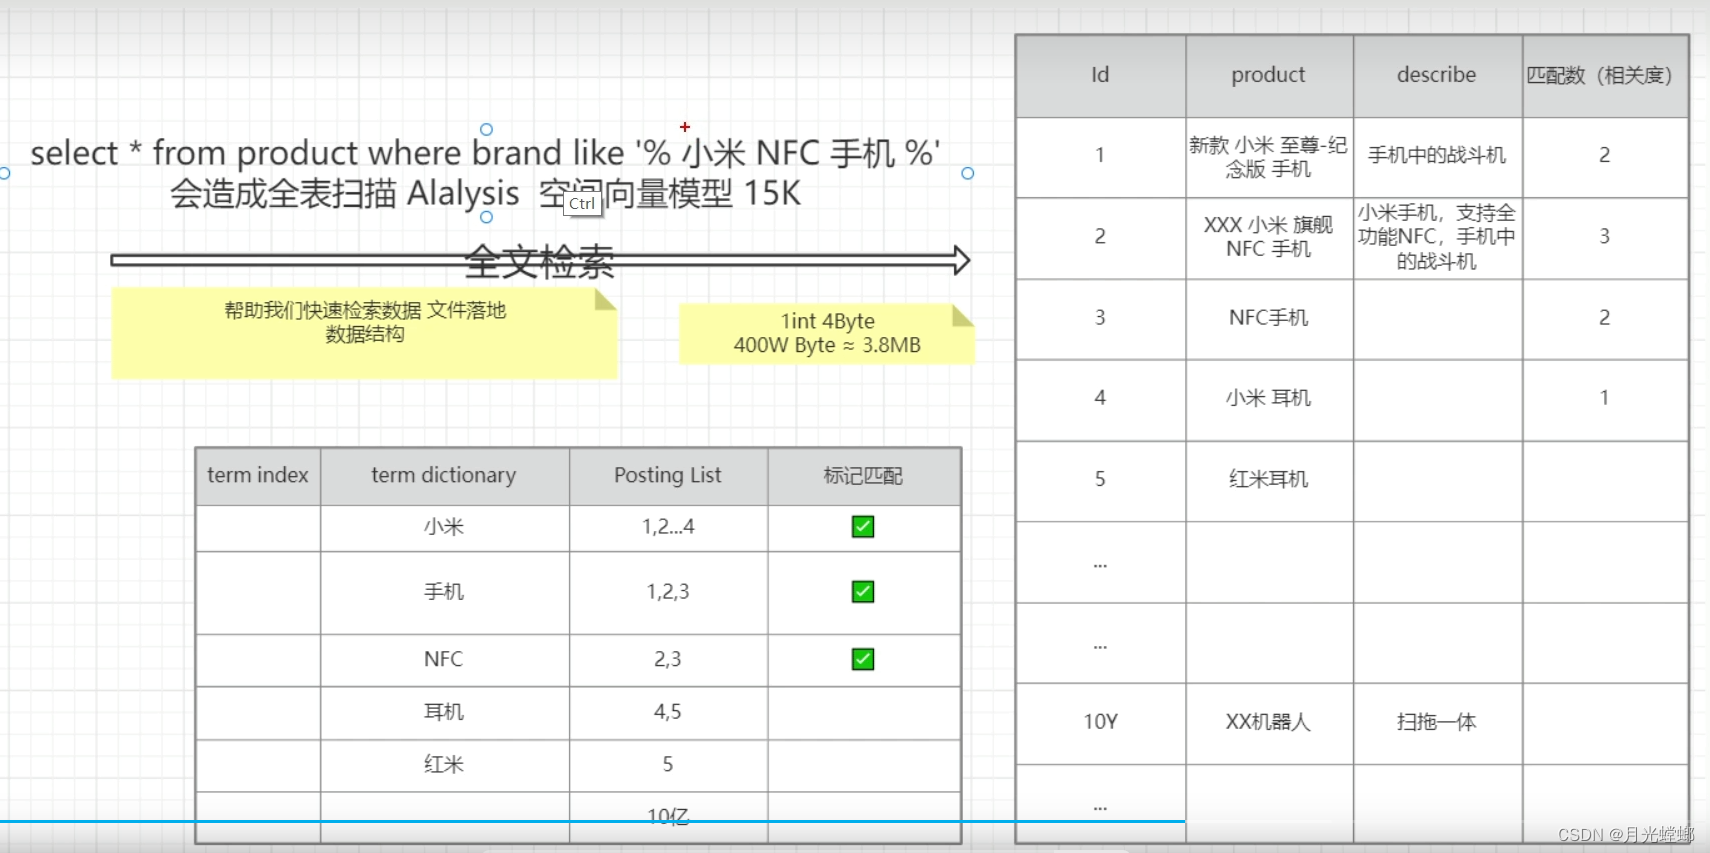Click the Id cell '10Y'
This screenshot has width=1710, height=853.
[1100, 723]
